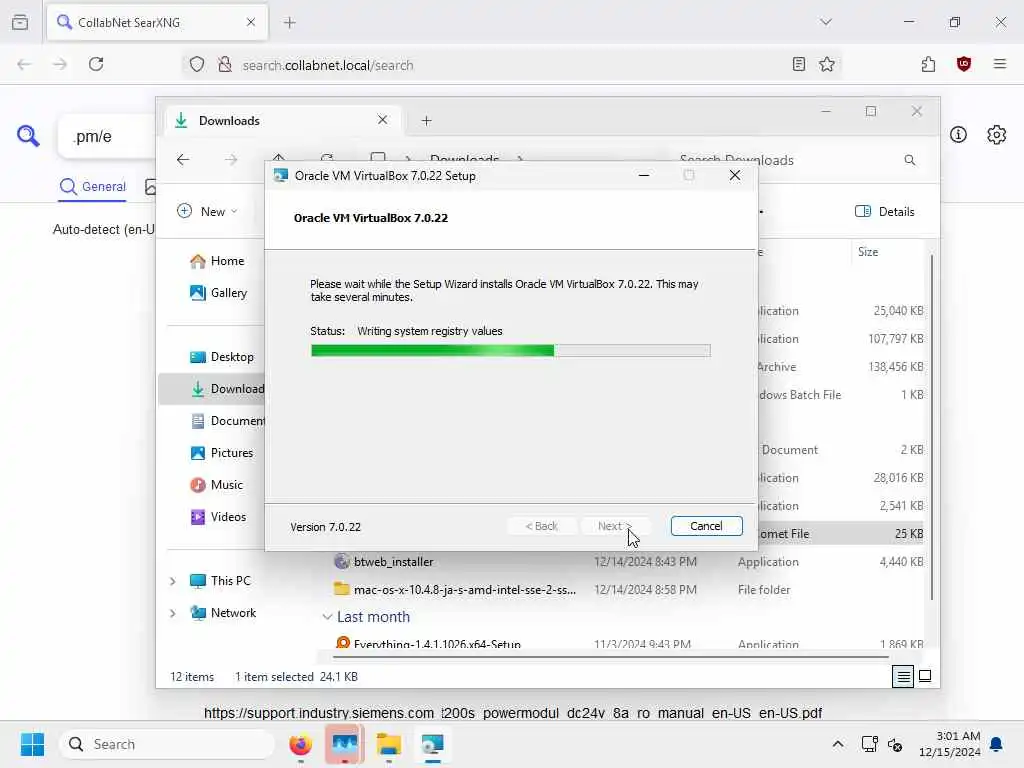Click the taskbar Search box
Image resolution: width=1024 pixels, height=768 pixels.
(167, 744)
